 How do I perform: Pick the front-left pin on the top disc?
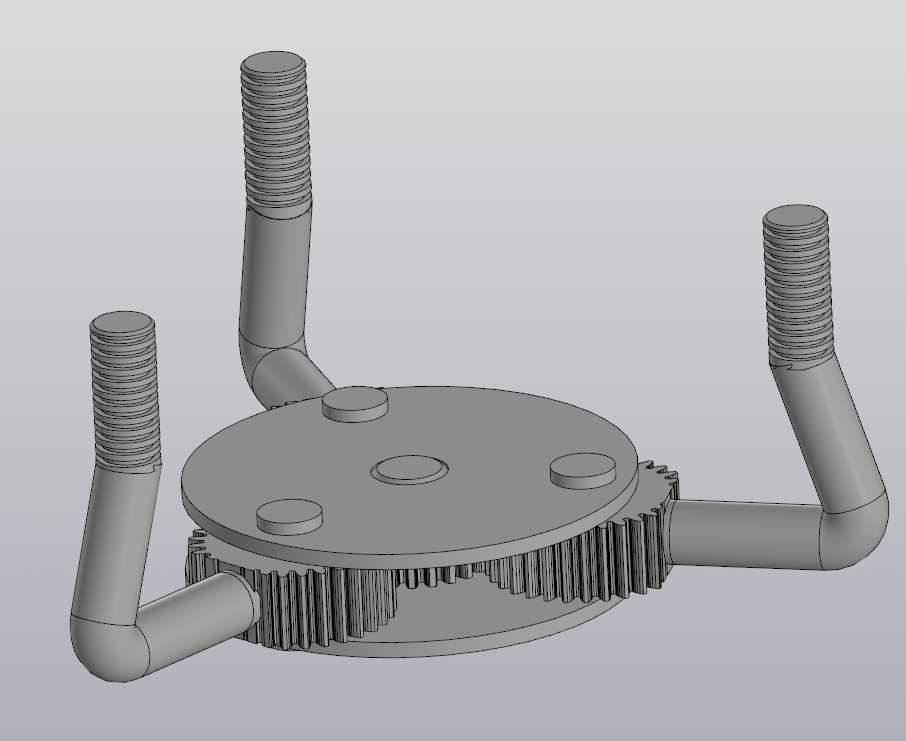290,514
